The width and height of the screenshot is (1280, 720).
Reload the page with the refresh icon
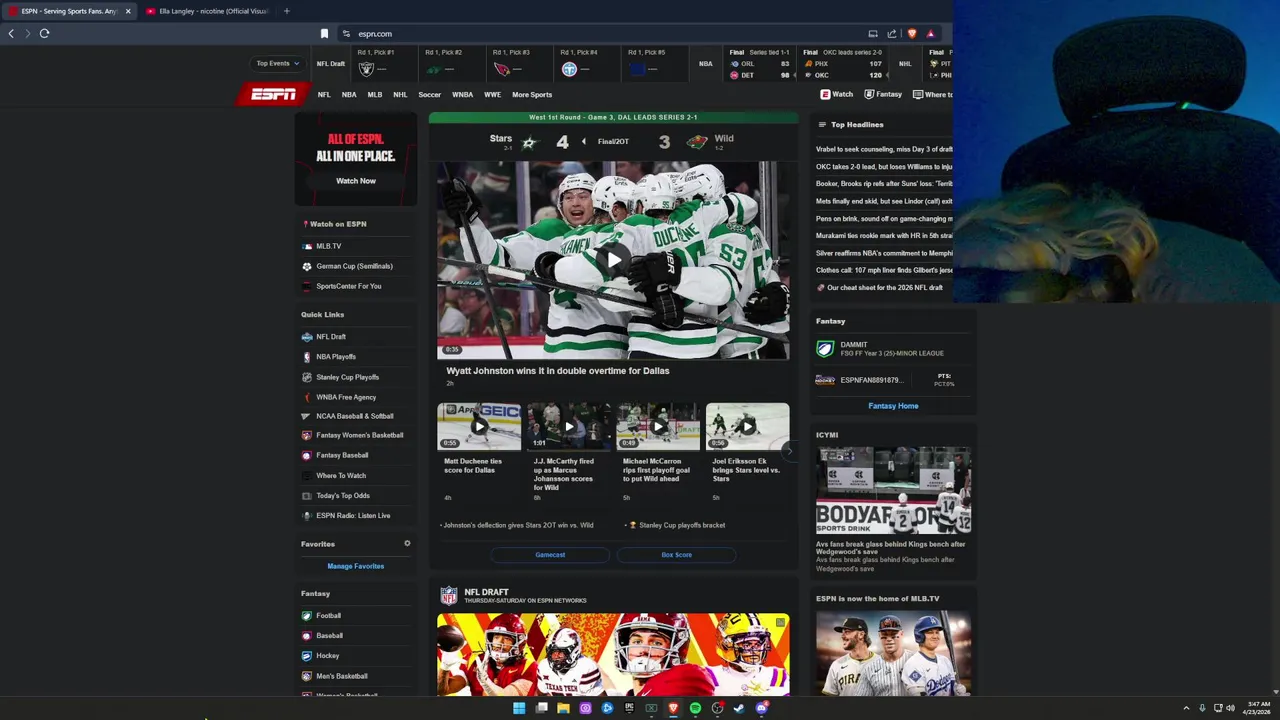(x=44, y=33)
